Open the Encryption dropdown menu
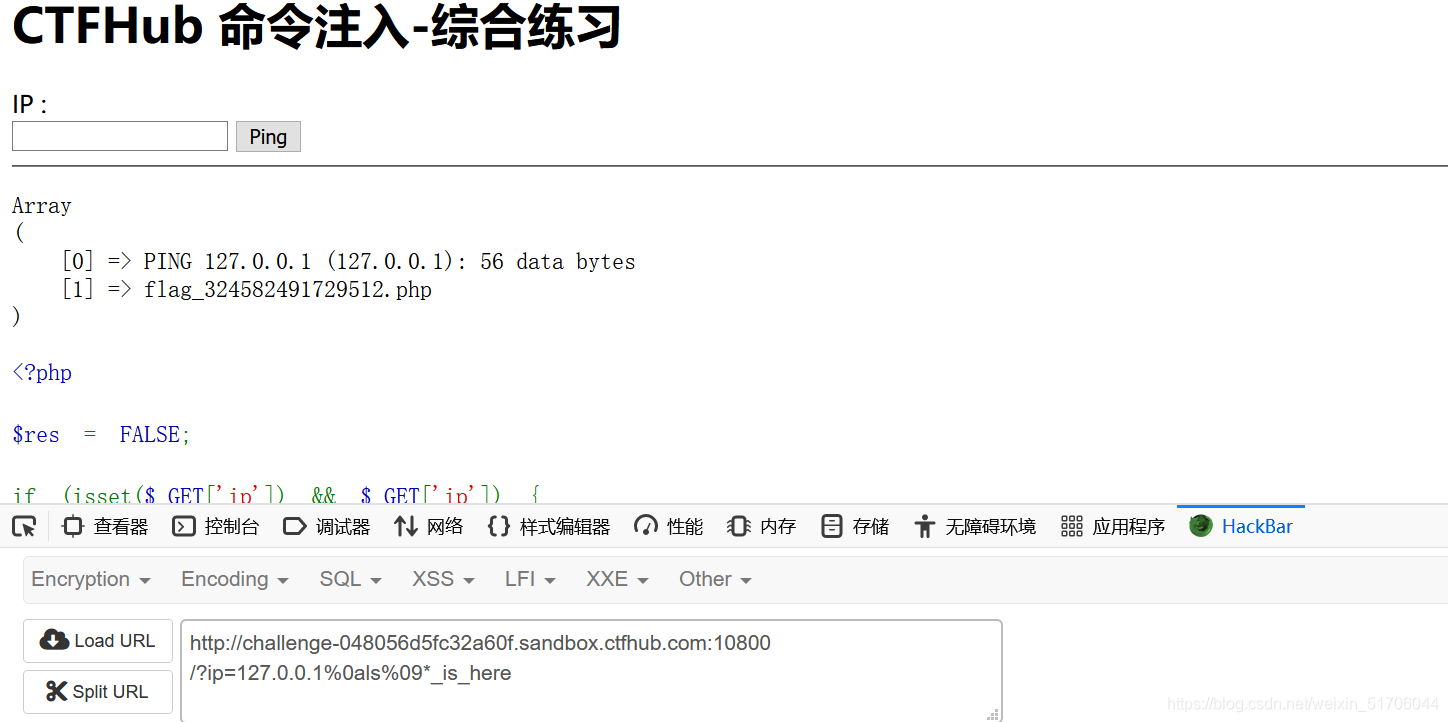This screenshot has height=722, width=1448. pos(91,579)
